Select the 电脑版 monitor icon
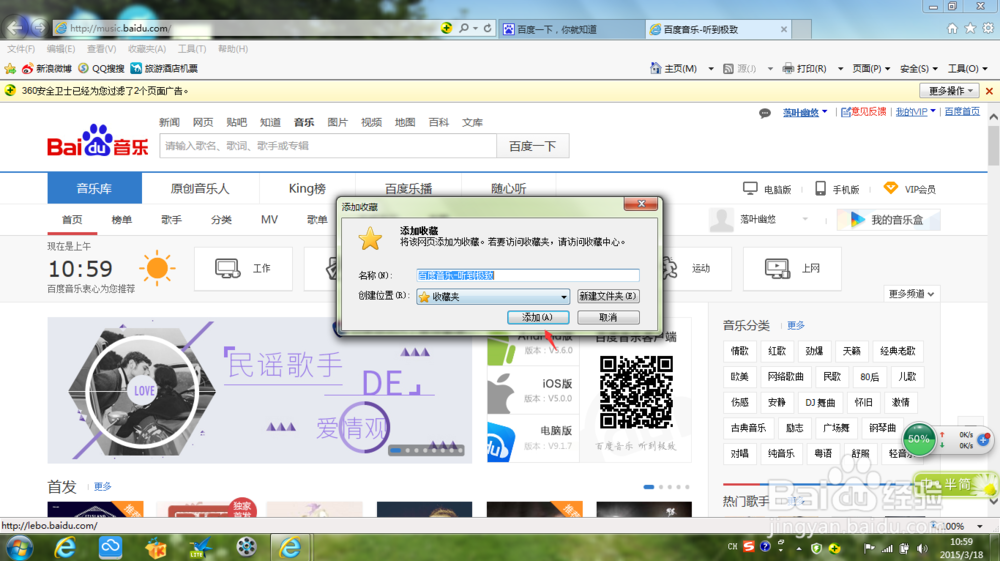The width and height of the screenshot is (1000, 561). point(750,189)
